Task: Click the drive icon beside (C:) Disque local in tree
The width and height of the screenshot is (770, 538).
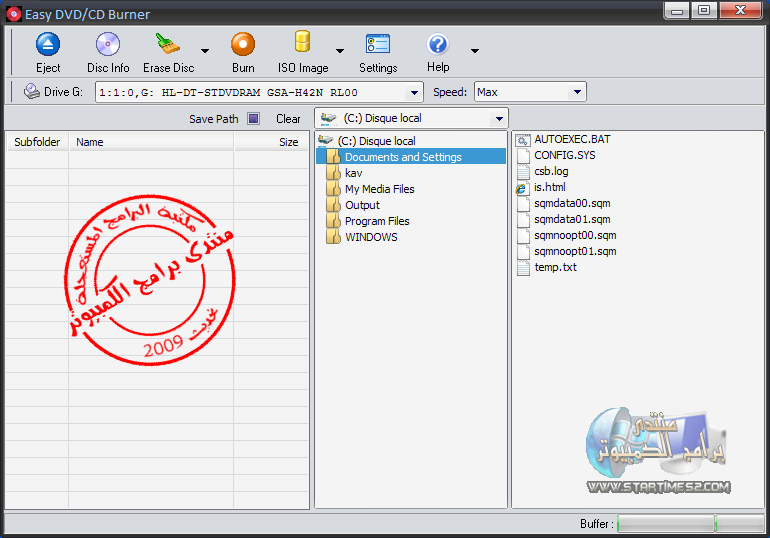Action: [x=326, y=140]
